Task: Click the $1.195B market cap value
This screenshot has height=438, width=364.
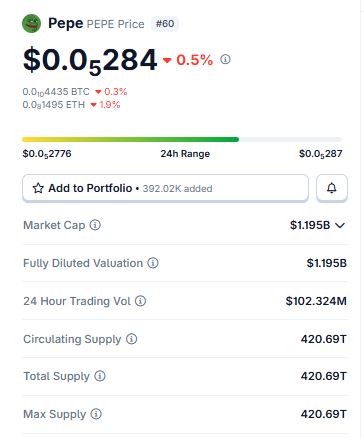Action: (310, 225)
